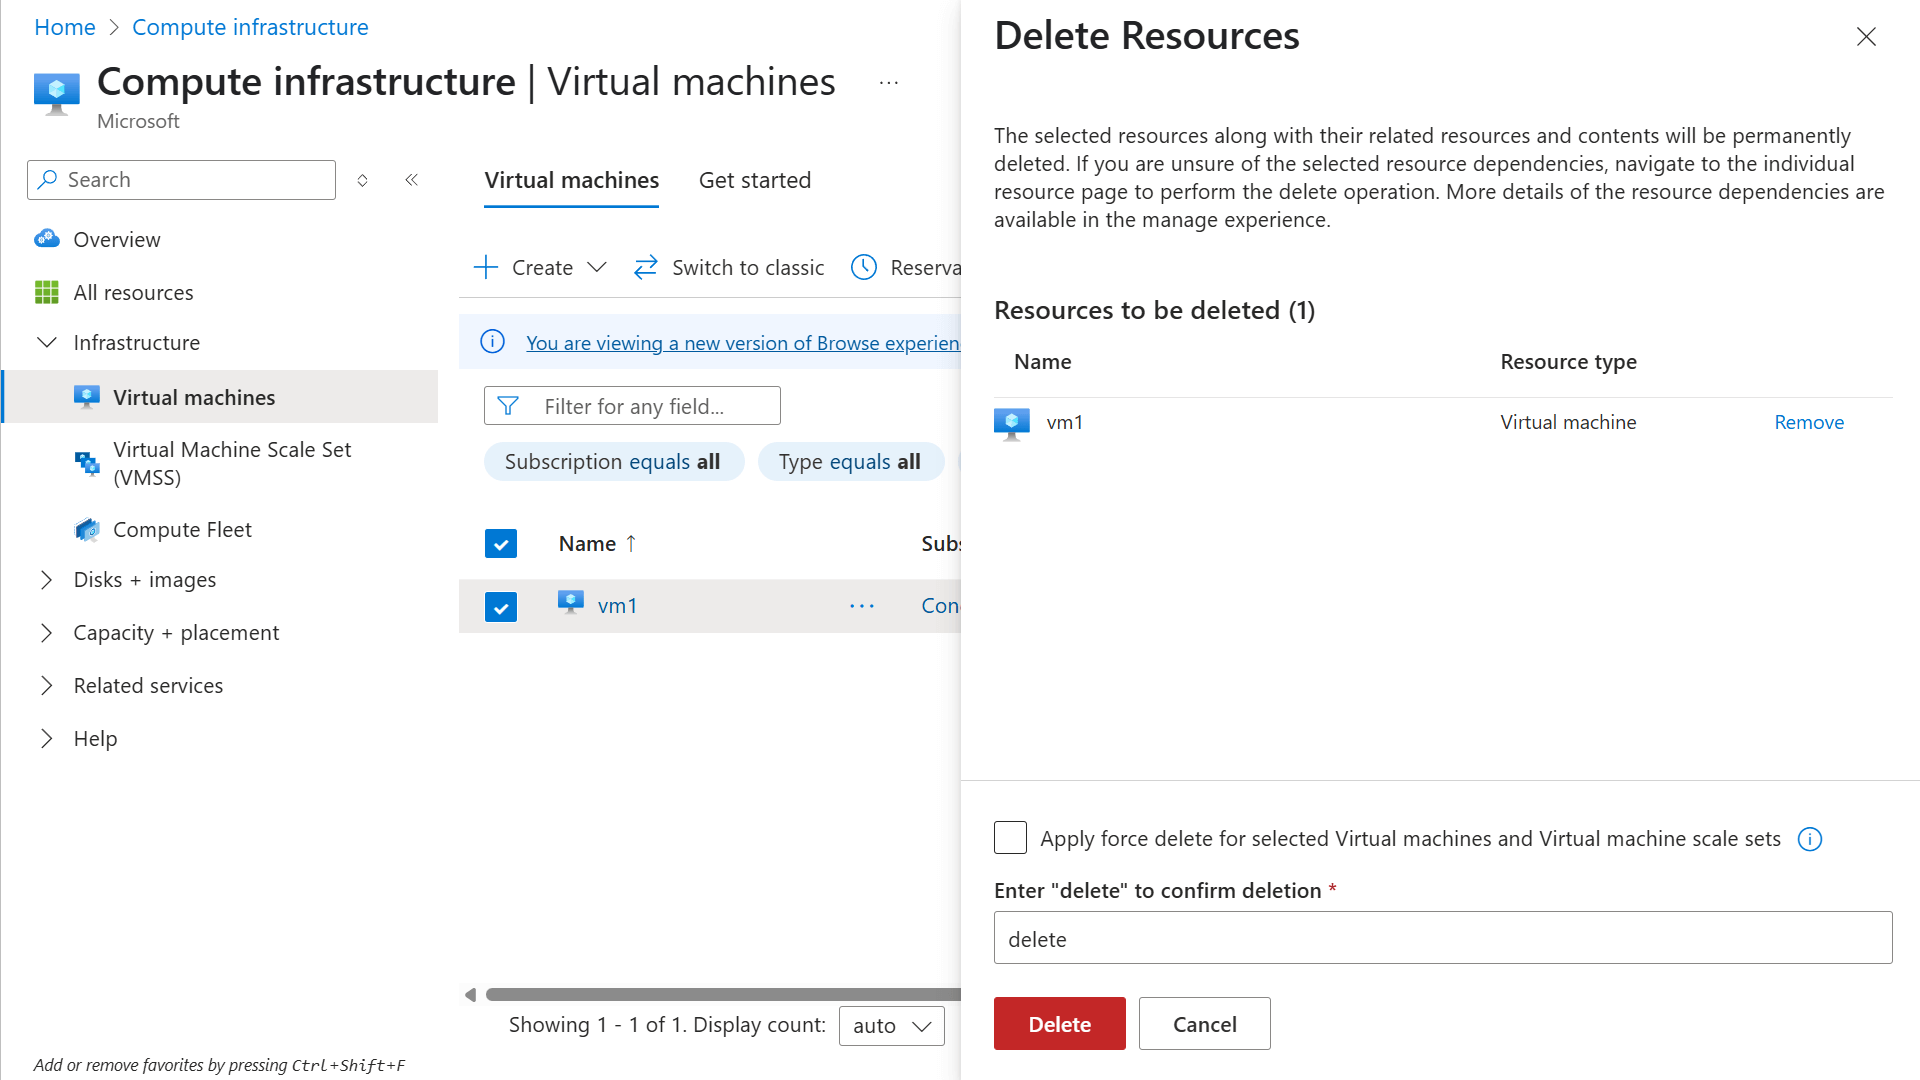Click the plus icon next to Create

point(486,267)
